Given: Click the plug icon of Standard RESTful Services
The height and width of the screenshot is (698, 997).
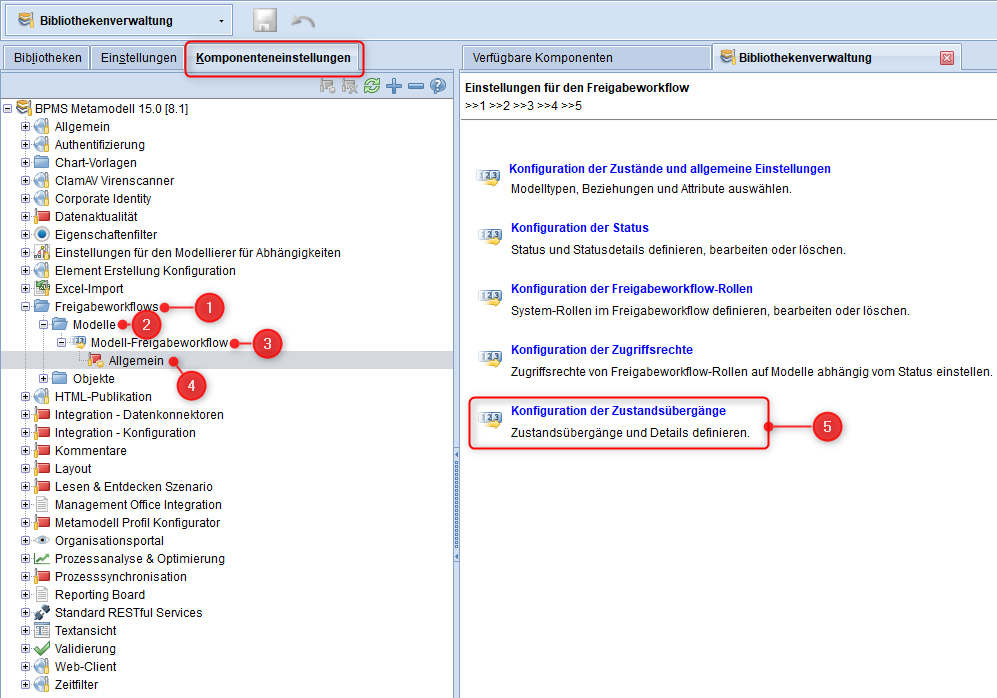Looking at the screenshot, I should 42,612.
